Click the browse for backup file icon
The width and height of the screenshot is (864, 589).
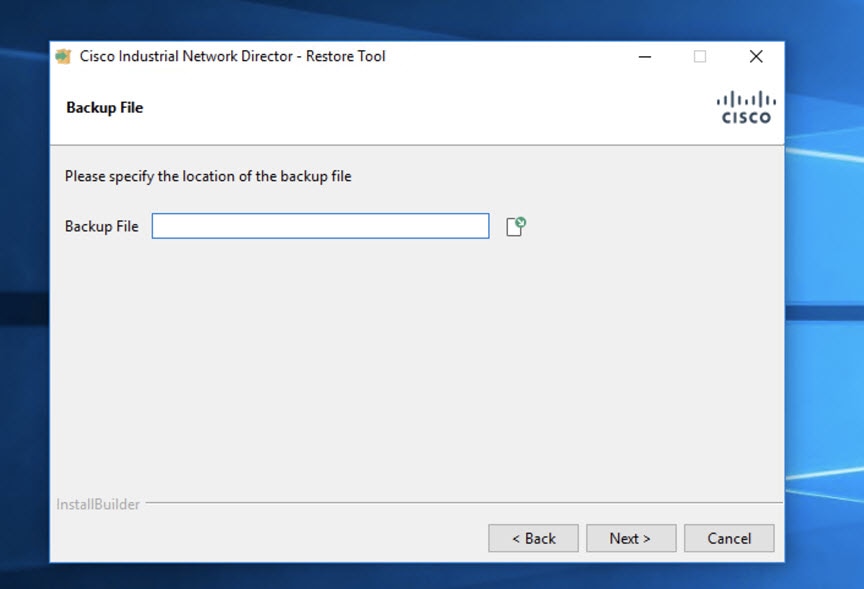point(516,226)
